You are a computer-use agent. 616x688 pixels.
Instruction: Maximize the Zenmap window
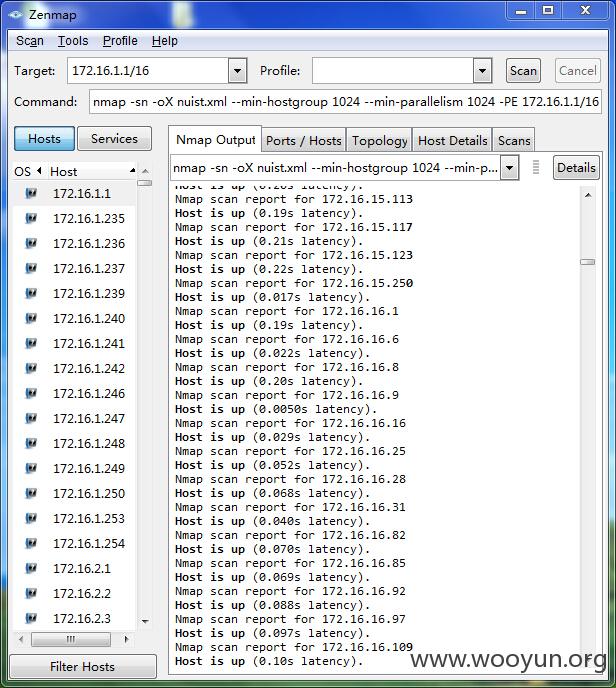click(x=548, y=11)
